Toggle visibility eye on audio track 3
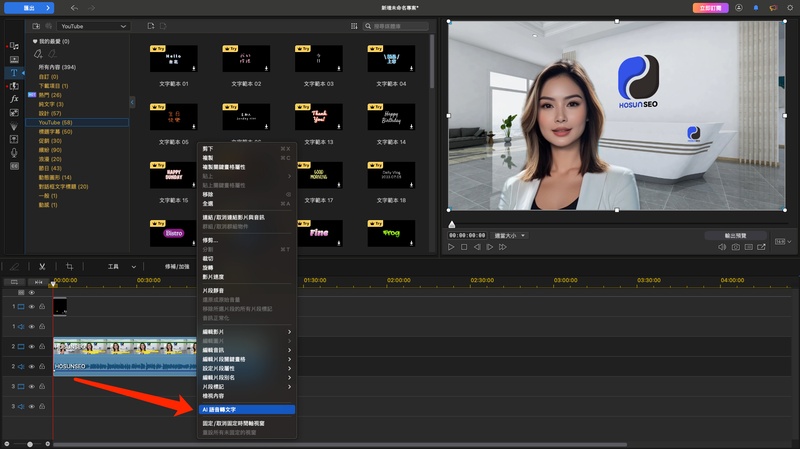 [31, 407]
